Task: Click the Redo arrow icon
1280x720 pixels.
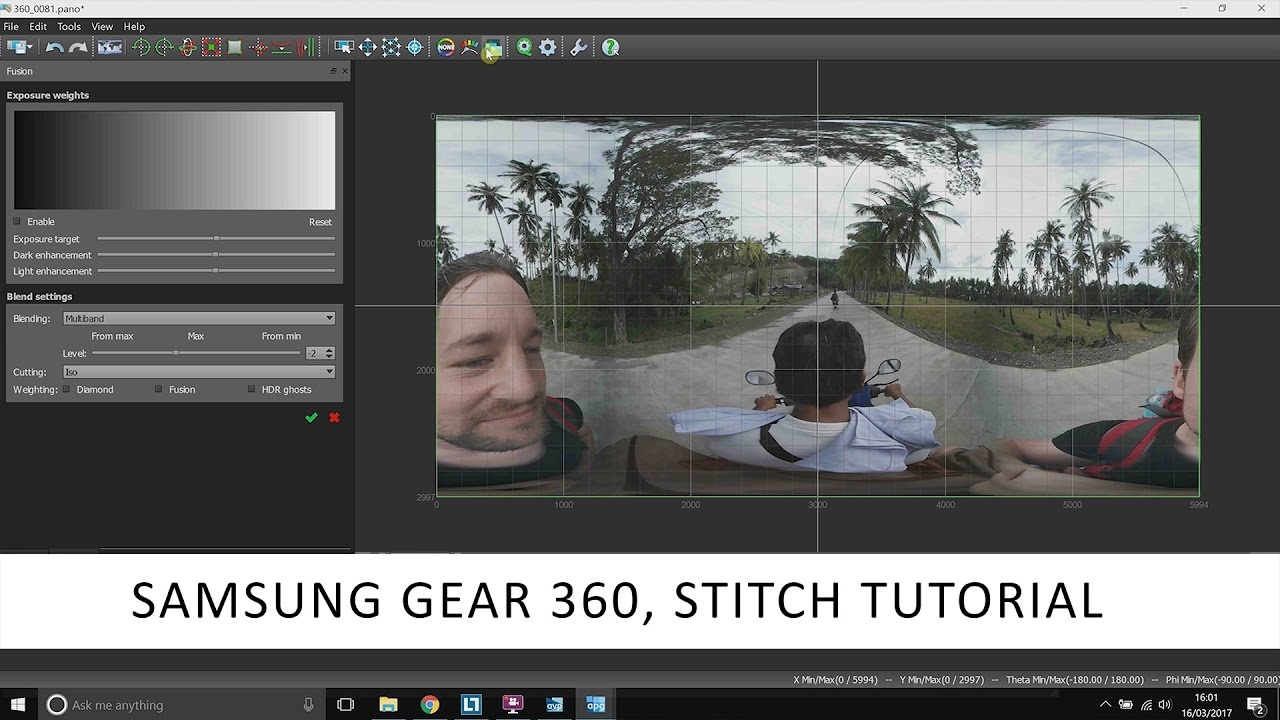Action: coord(78,47)
